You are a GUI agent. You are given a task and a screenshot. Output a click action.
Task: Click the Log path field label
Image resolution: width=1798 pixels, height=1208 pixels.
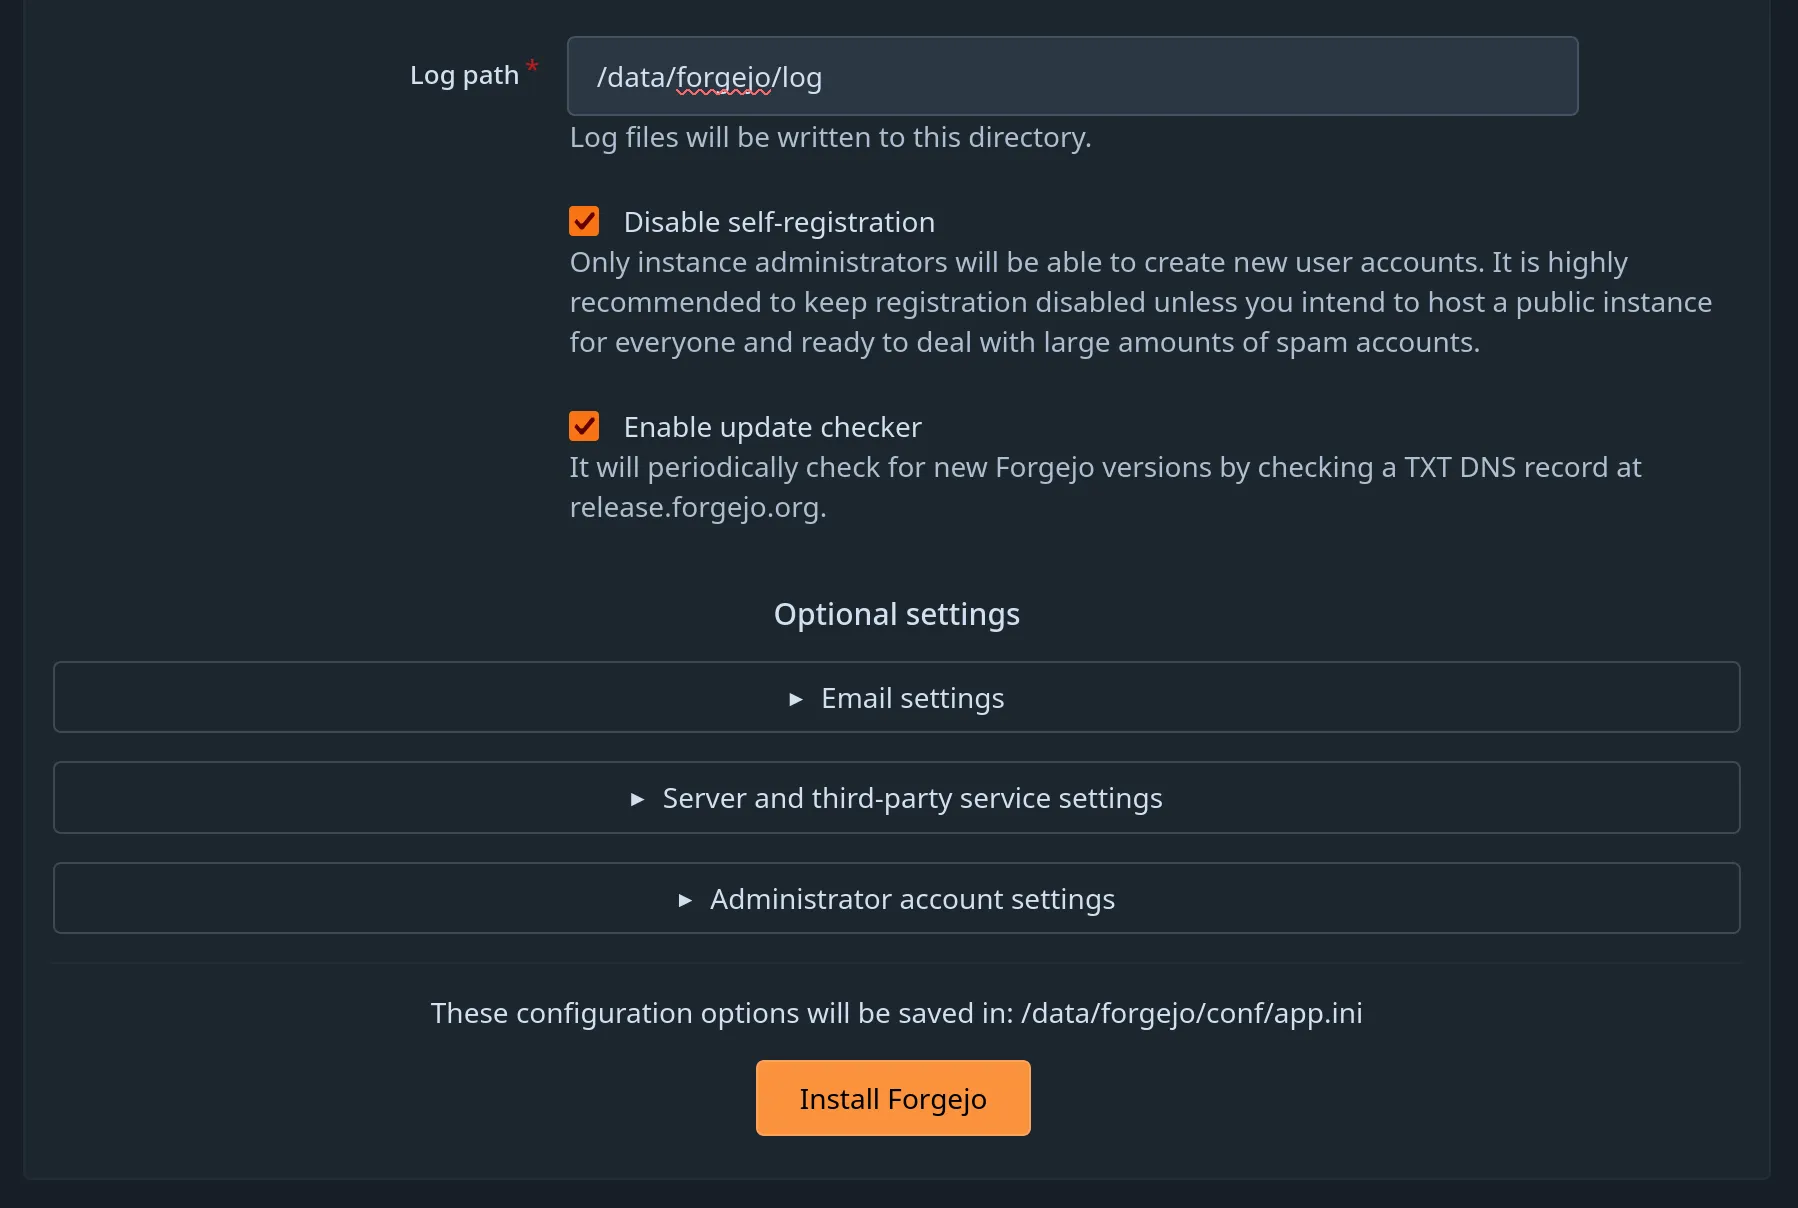[464, 74]
